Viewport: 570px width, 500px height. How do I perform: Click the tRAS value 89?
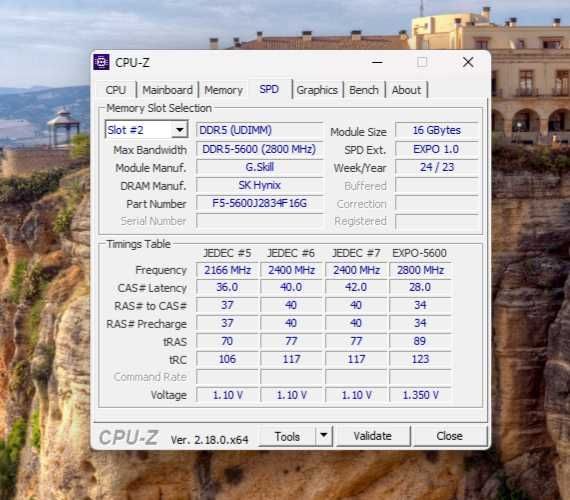coord(420,341)
